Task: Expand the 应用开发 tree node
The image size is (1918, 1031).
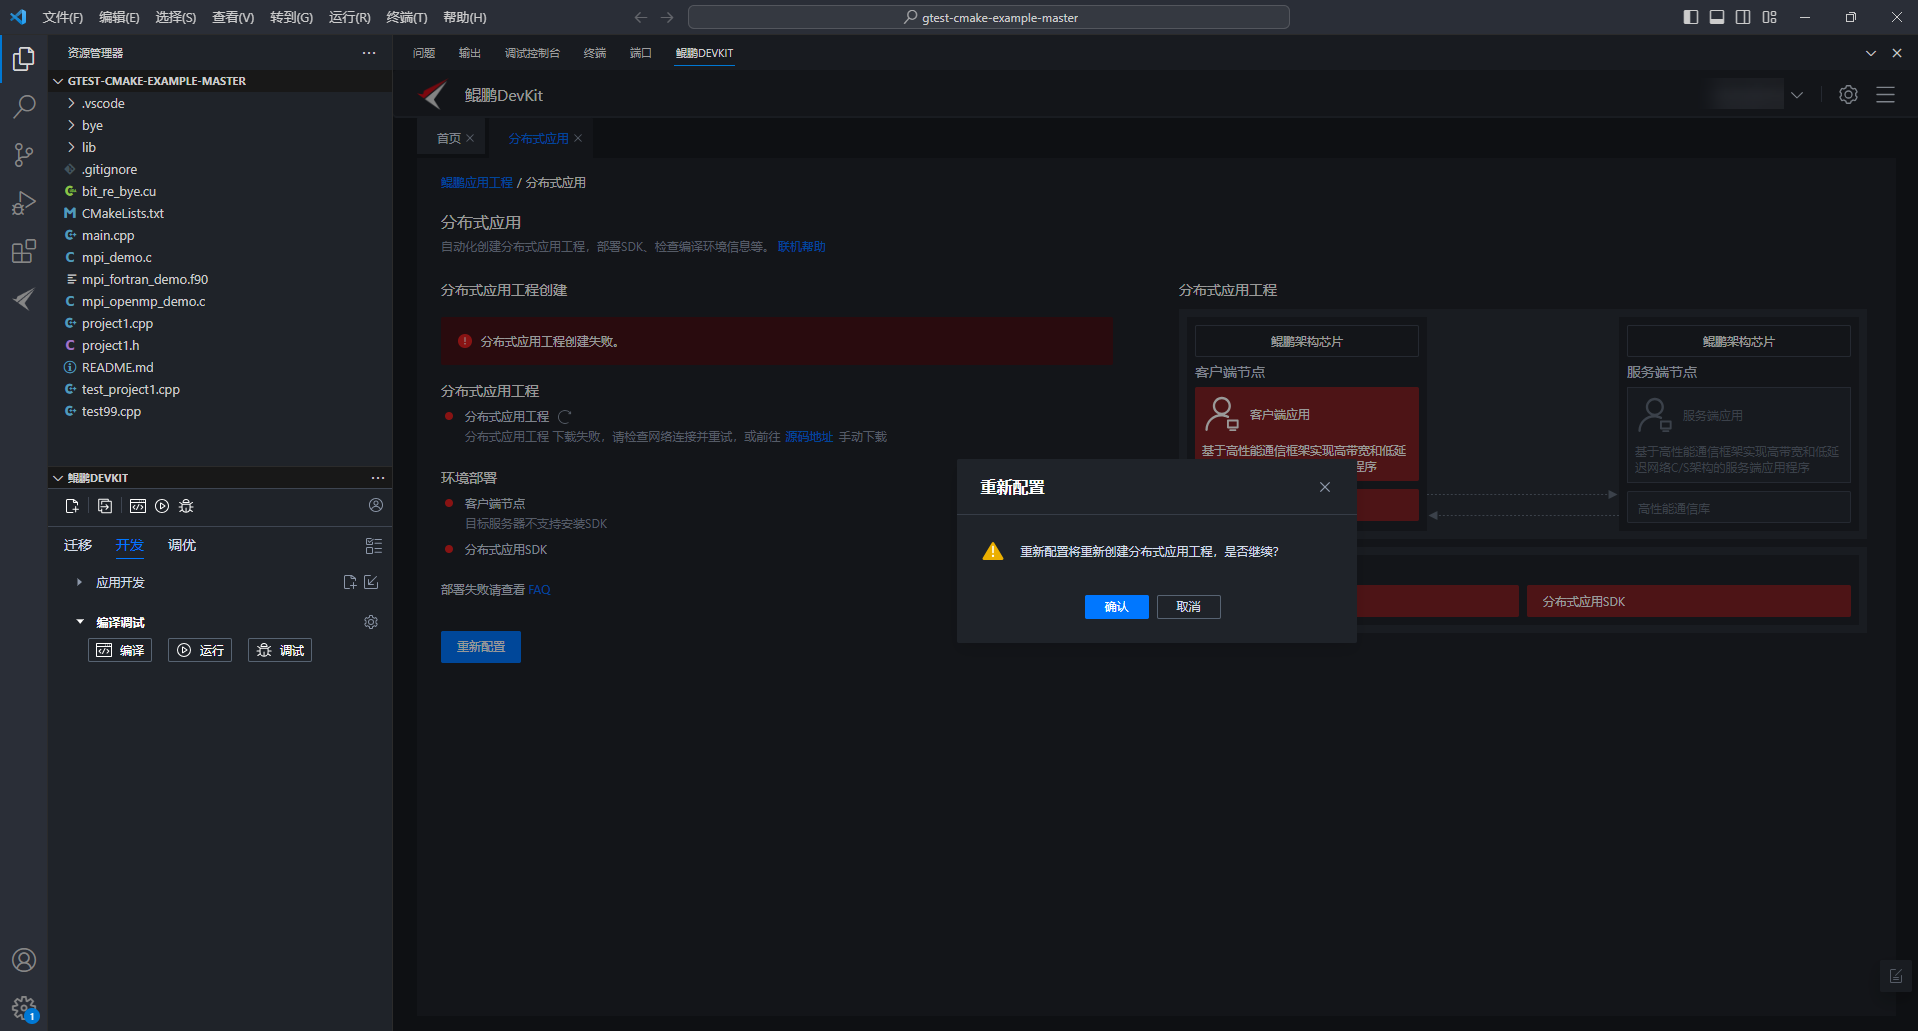Action: coord(79,582)
